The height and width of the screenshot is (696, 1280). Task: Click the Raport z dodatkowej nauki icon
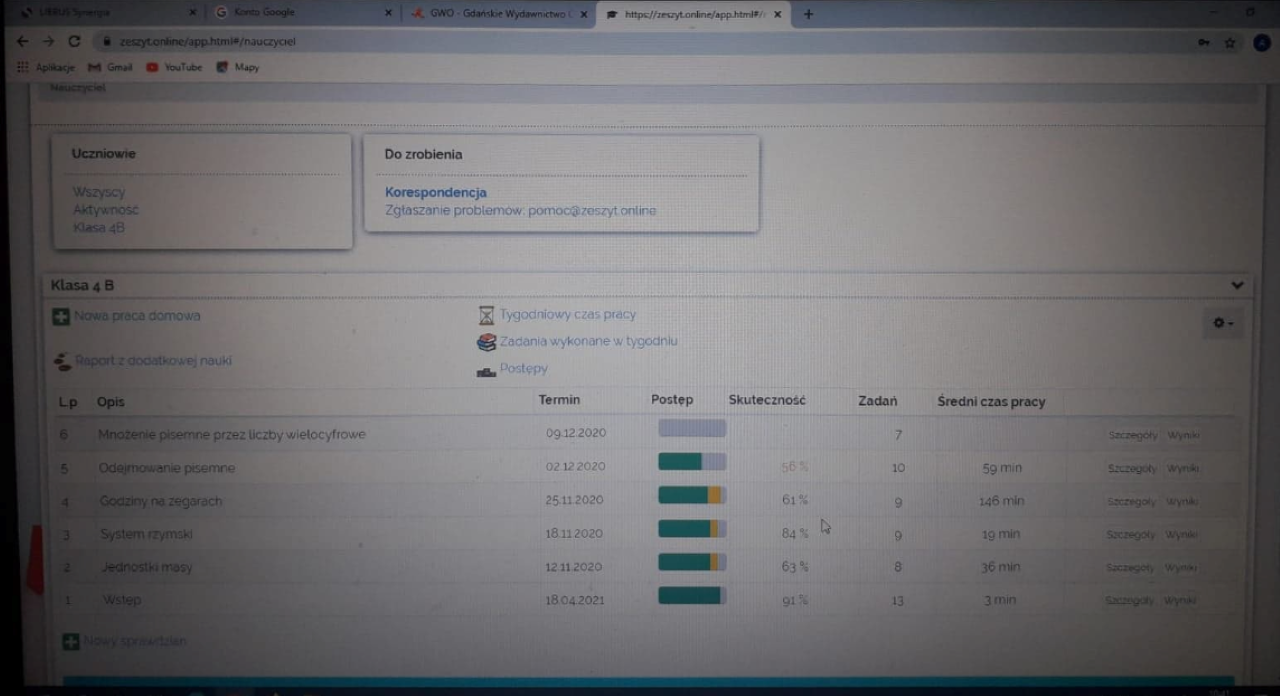point(62,362)
